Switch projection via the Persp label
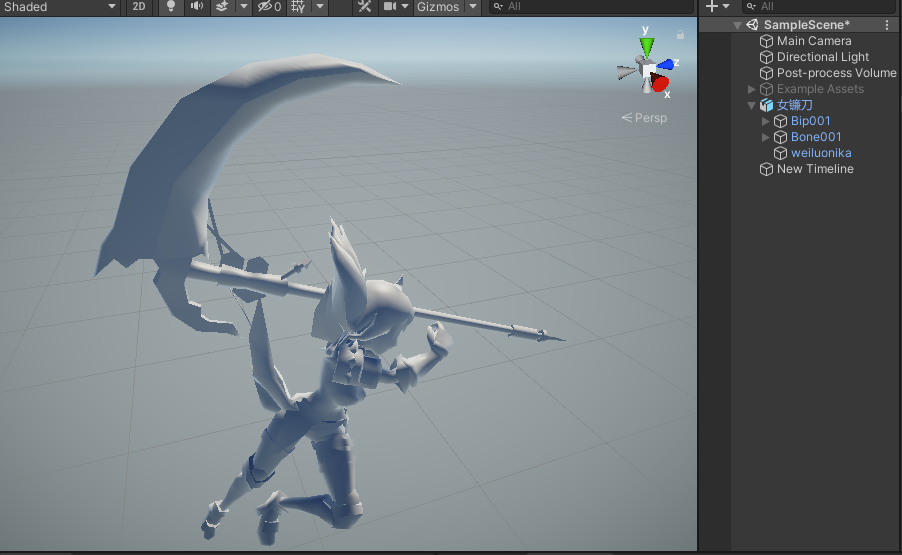 coord(644,118)
